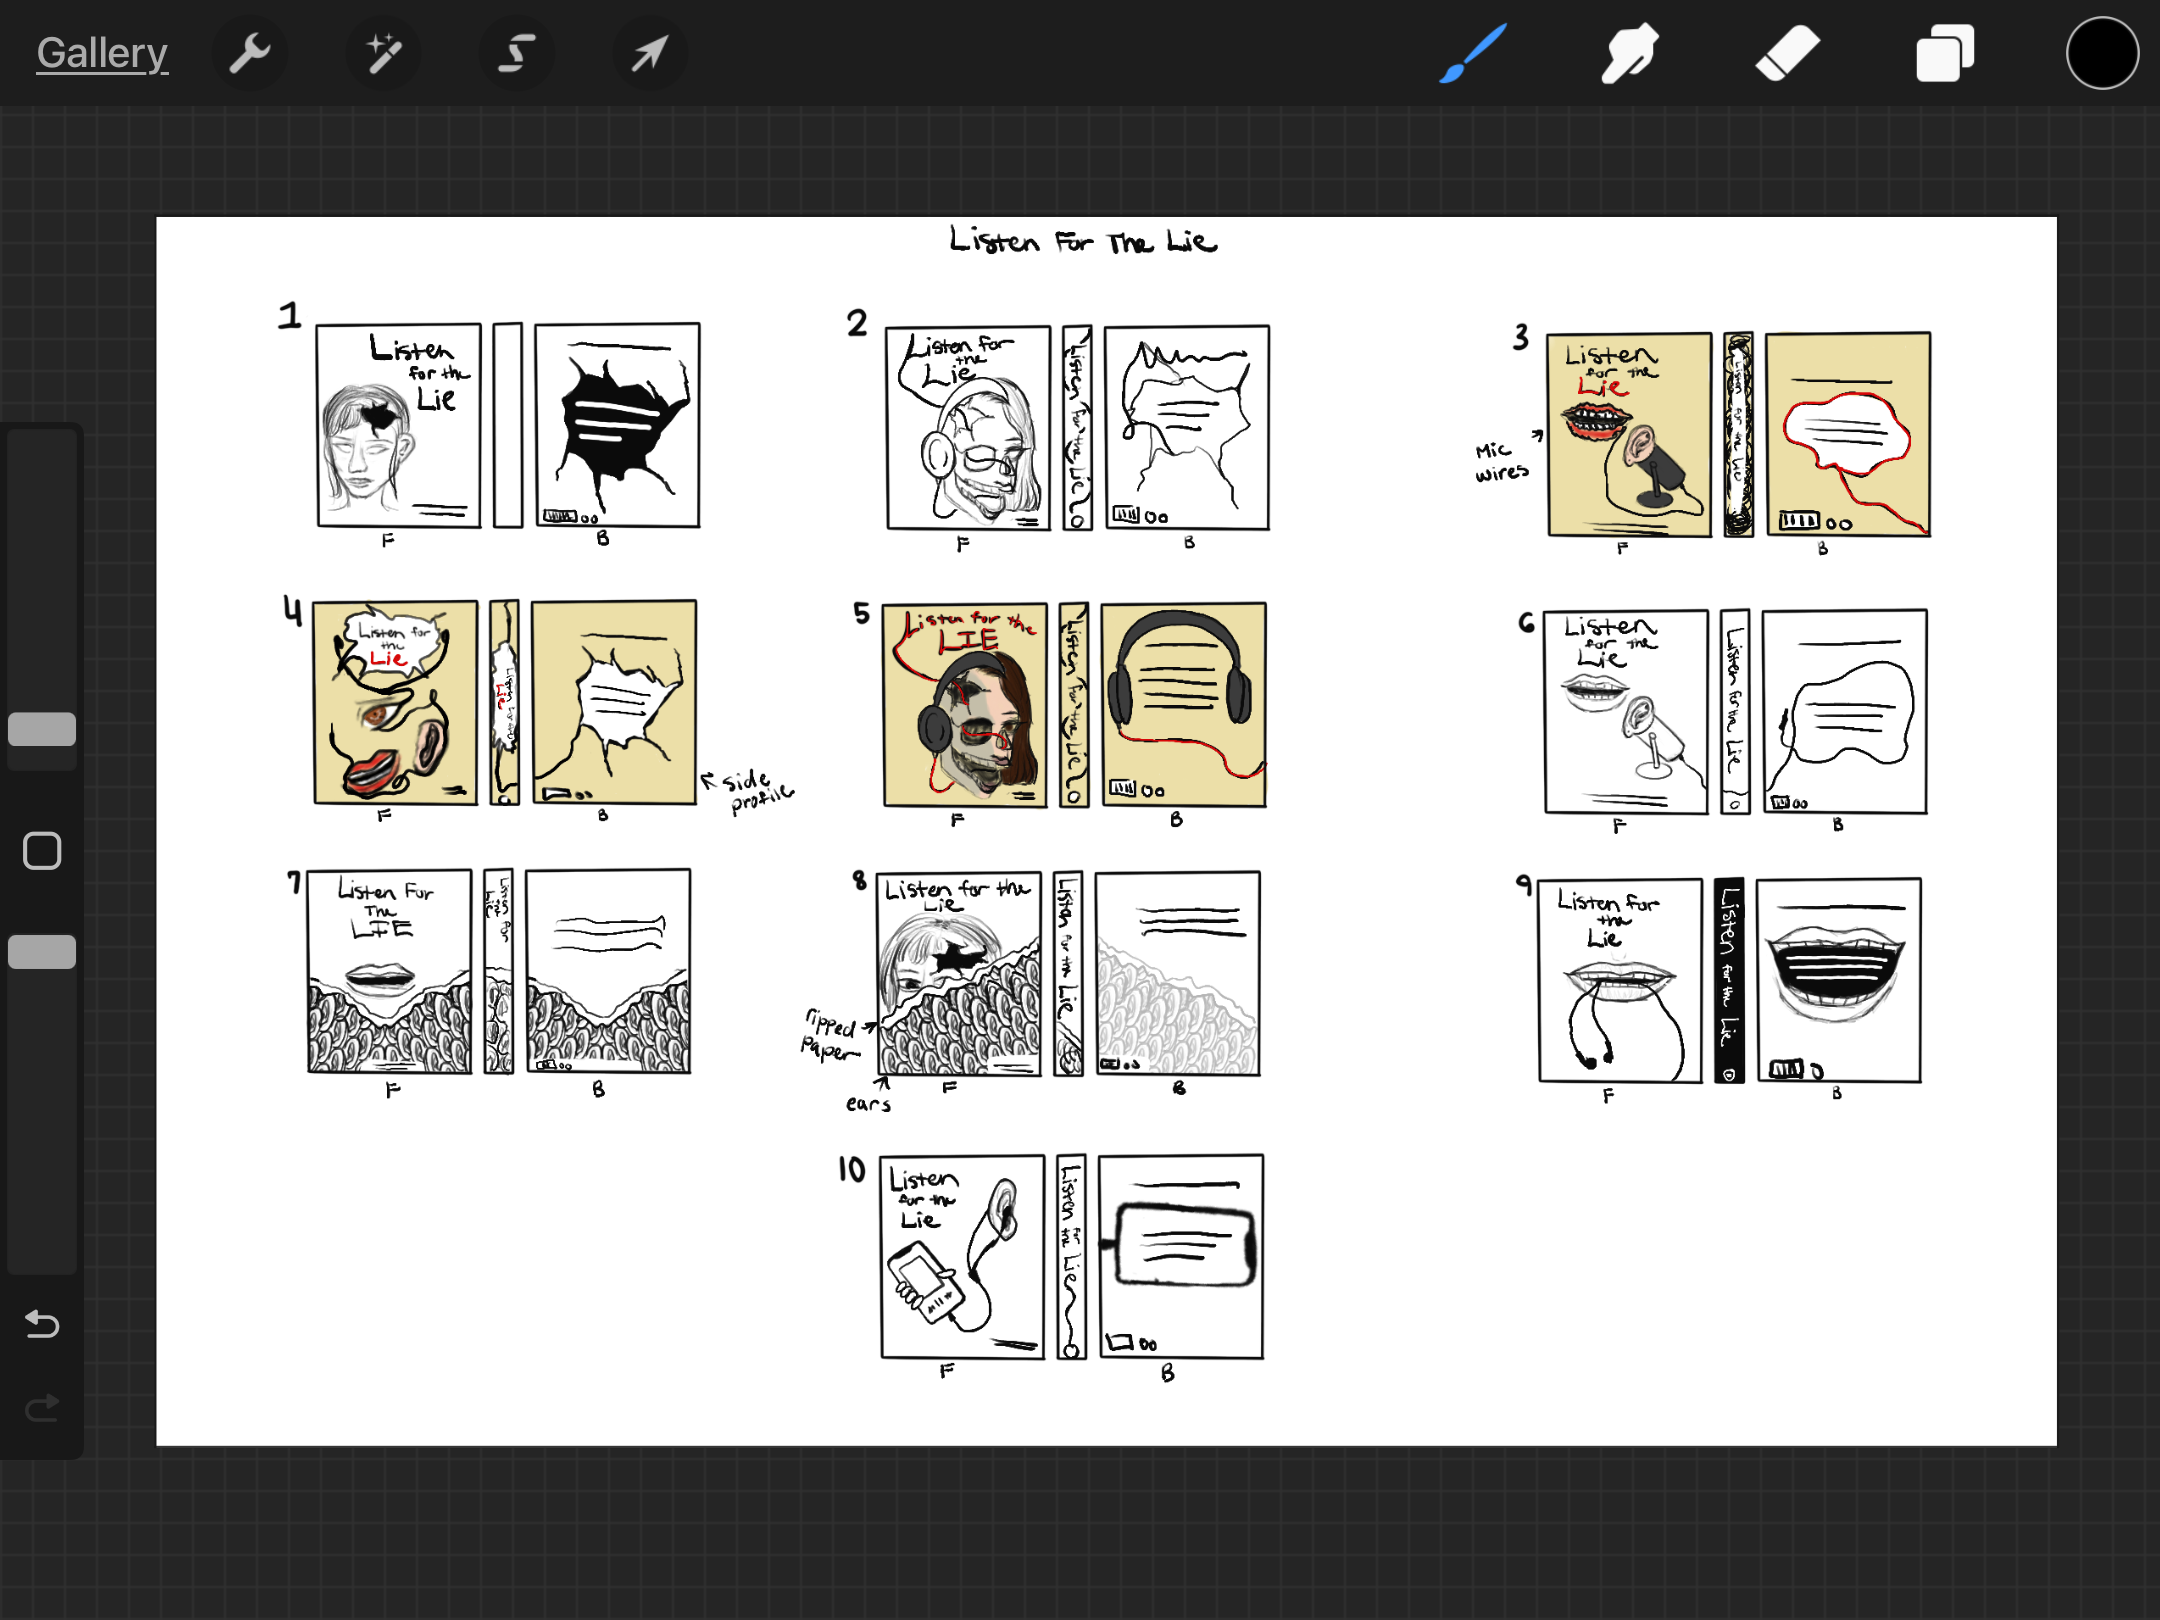The width and height of the screenshot is (2160, 1620).
Task: Undo the last stroke with arrow
Action: click(42, 1324)
